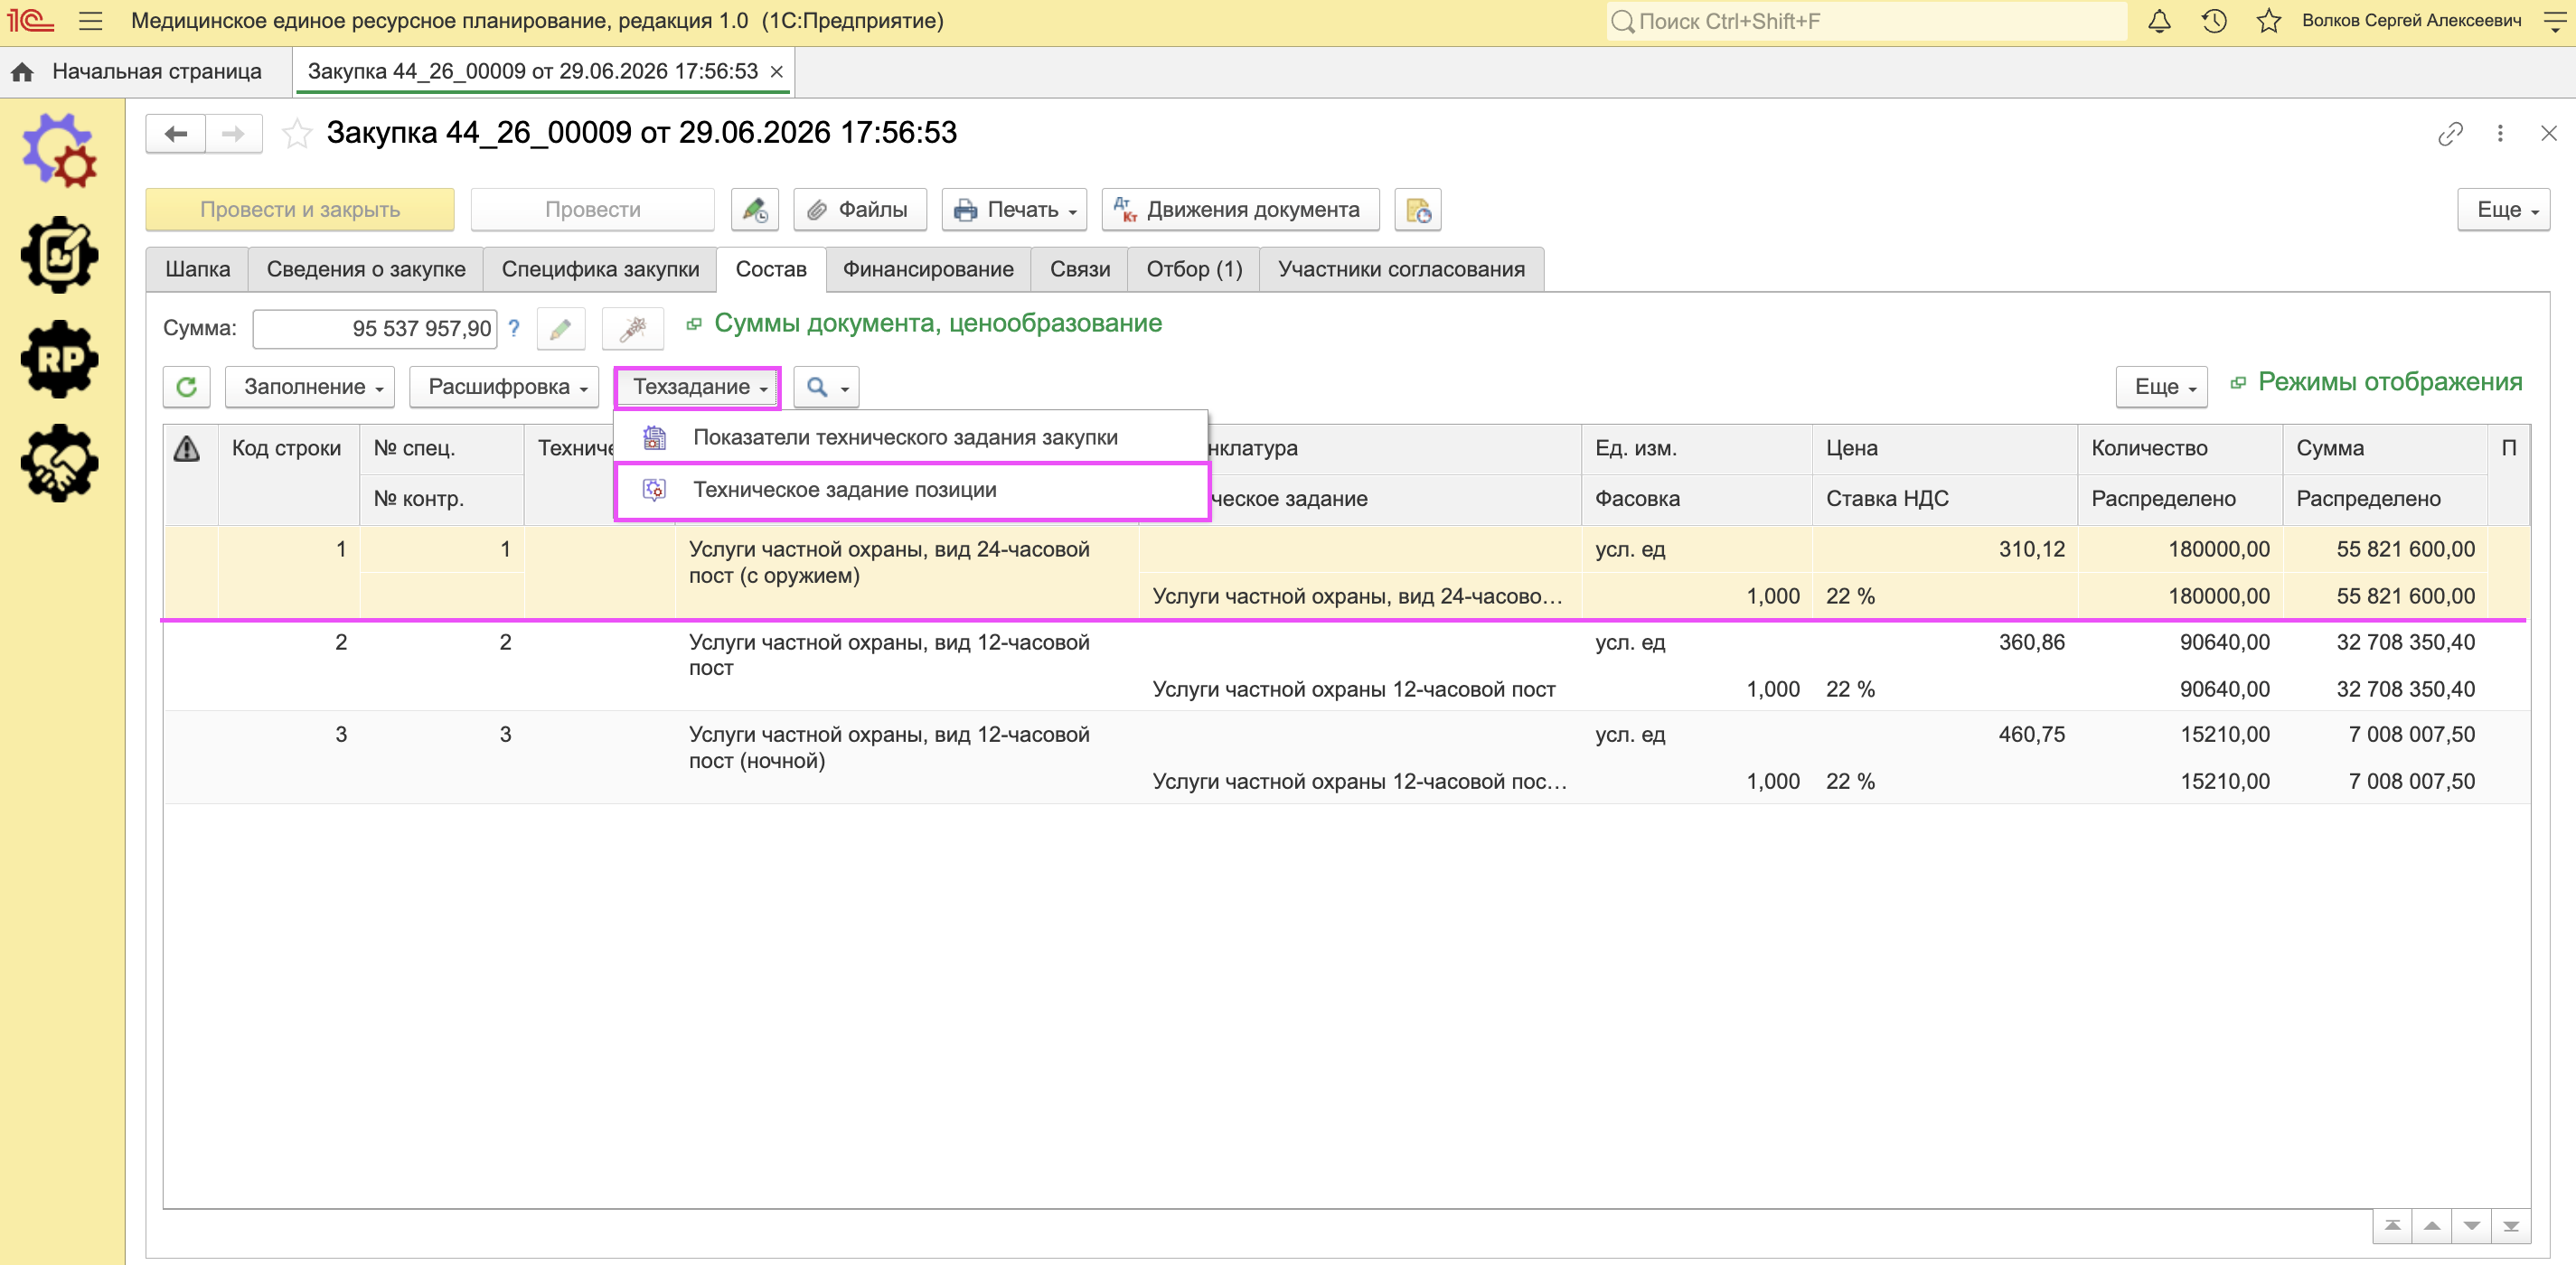Open three-dot more options menu
This screenshot has height=1265, width=2576.
[x=2500, y=133]
